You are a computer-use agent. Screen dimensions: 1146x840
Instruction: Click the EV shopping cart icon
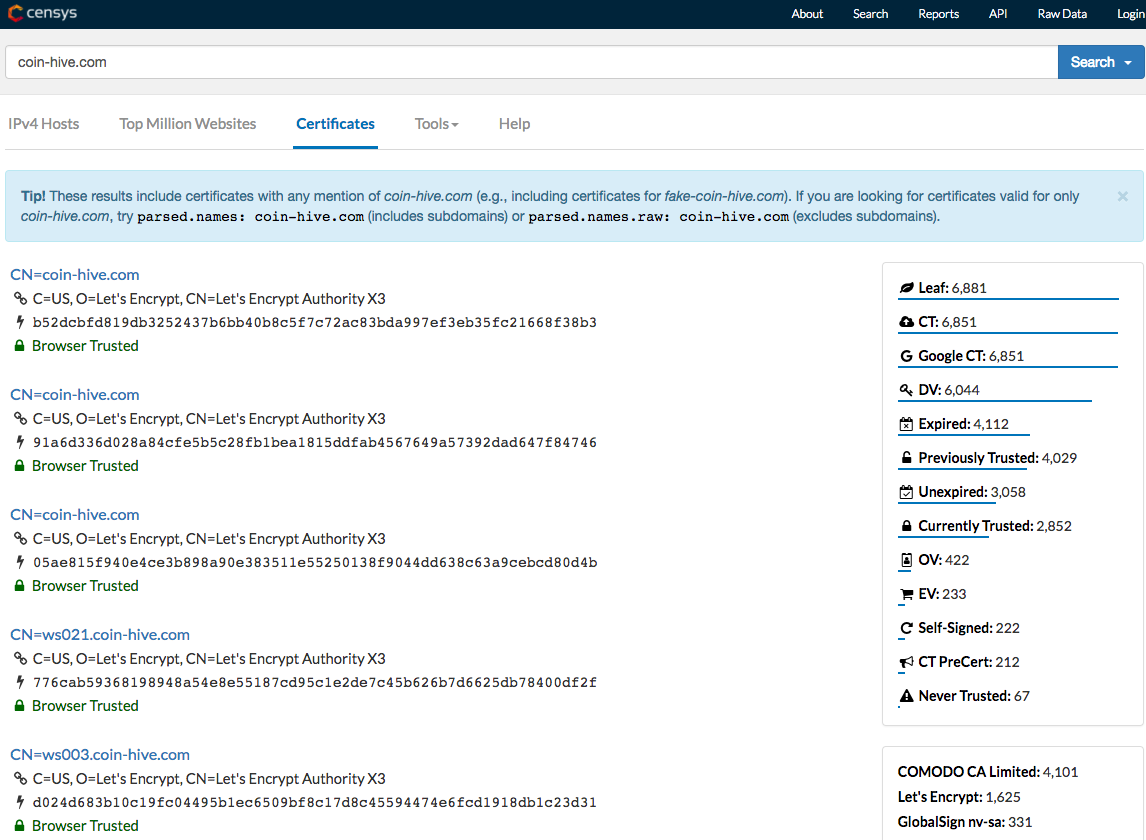pyautogui.click(x=907, y=594)
